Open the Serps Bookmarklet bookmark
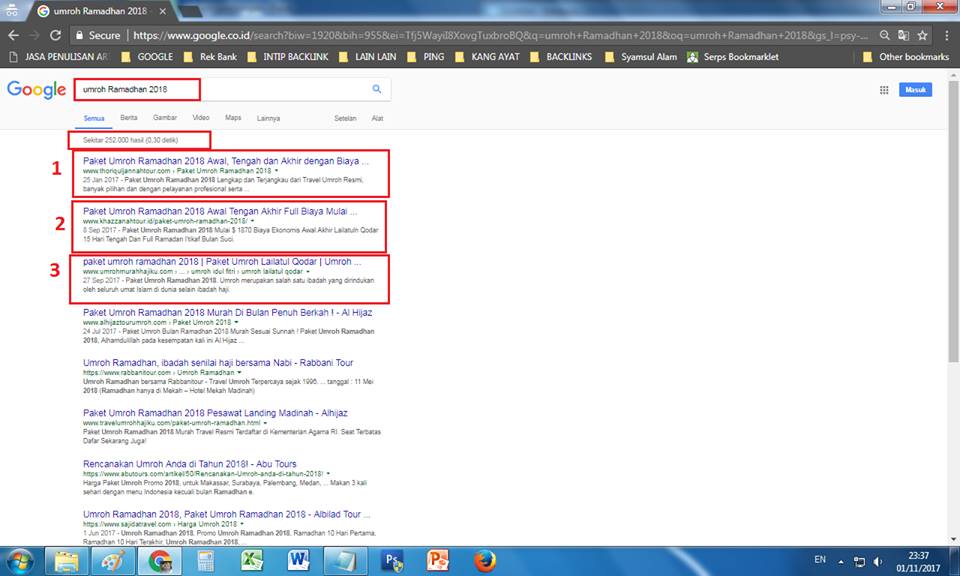The width and height of the screenshot is (960, 576). [733, 57]
